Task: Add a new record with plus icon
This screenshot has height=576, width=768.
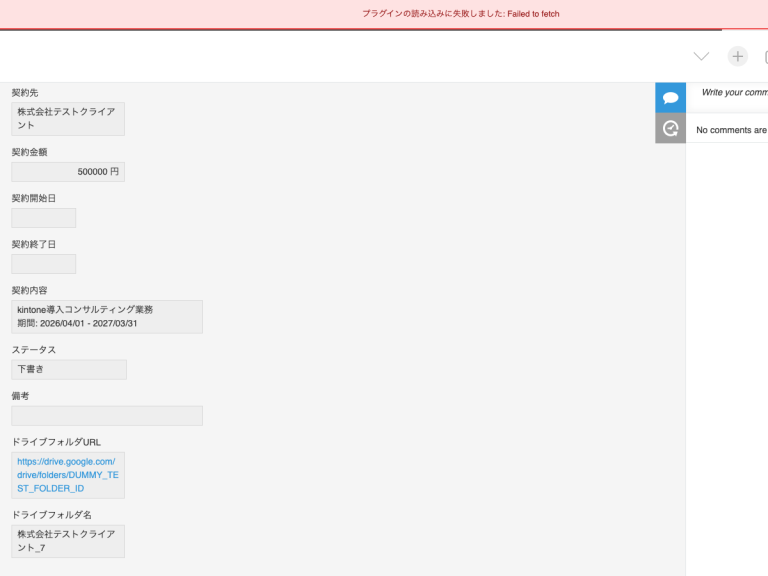Action: 737,56
